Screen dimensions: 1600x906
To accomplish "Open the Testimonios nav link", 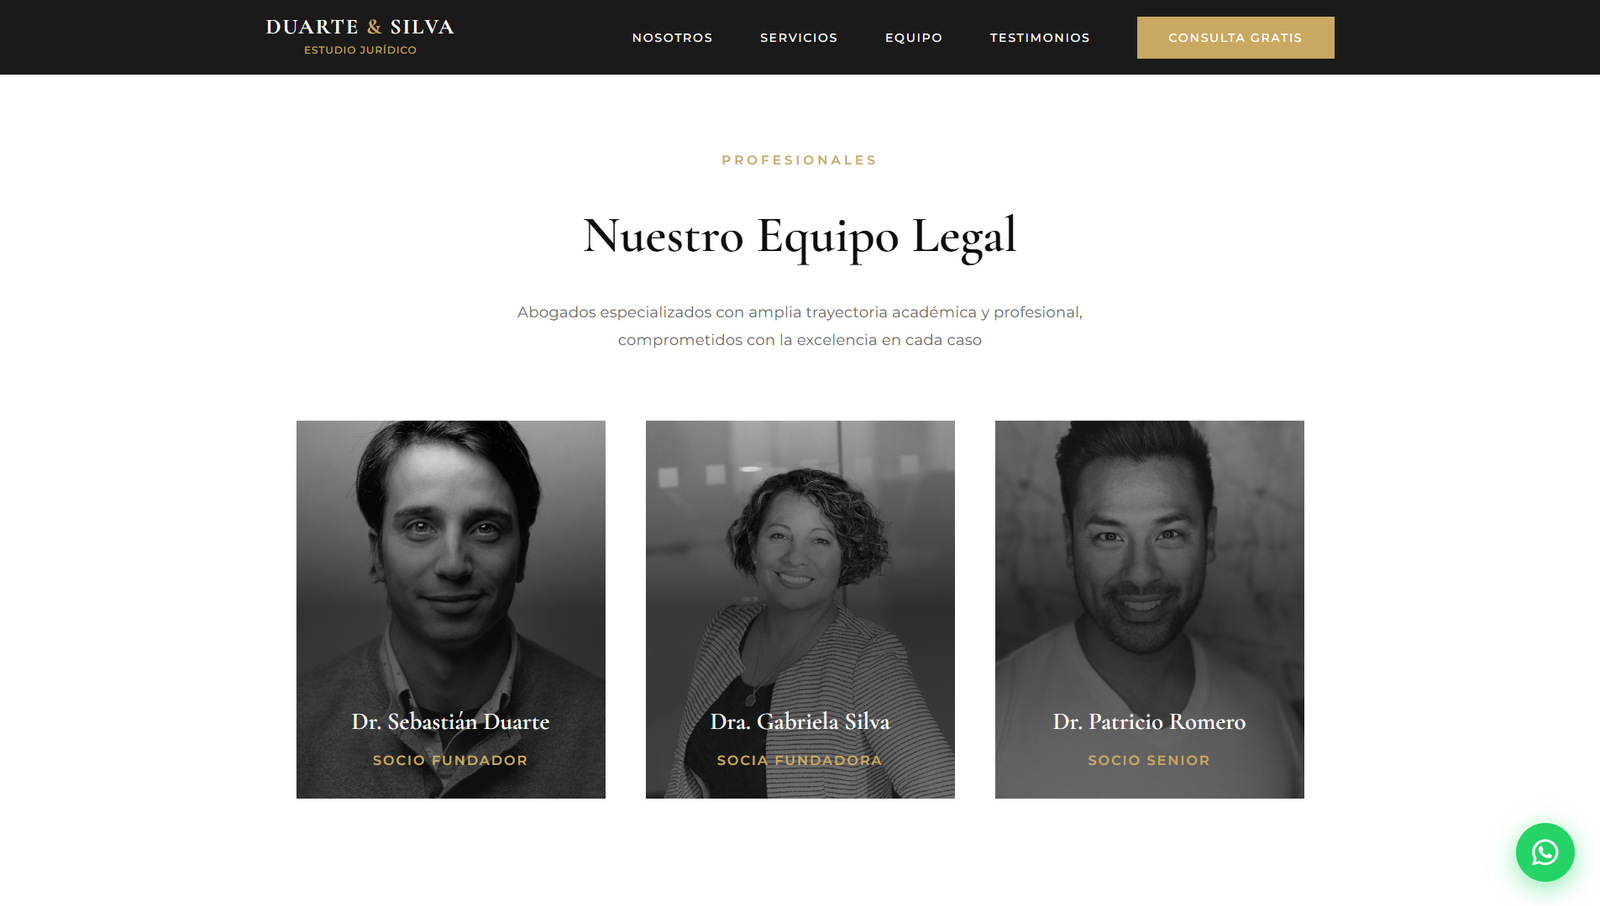I will (x=1039, y=38).
